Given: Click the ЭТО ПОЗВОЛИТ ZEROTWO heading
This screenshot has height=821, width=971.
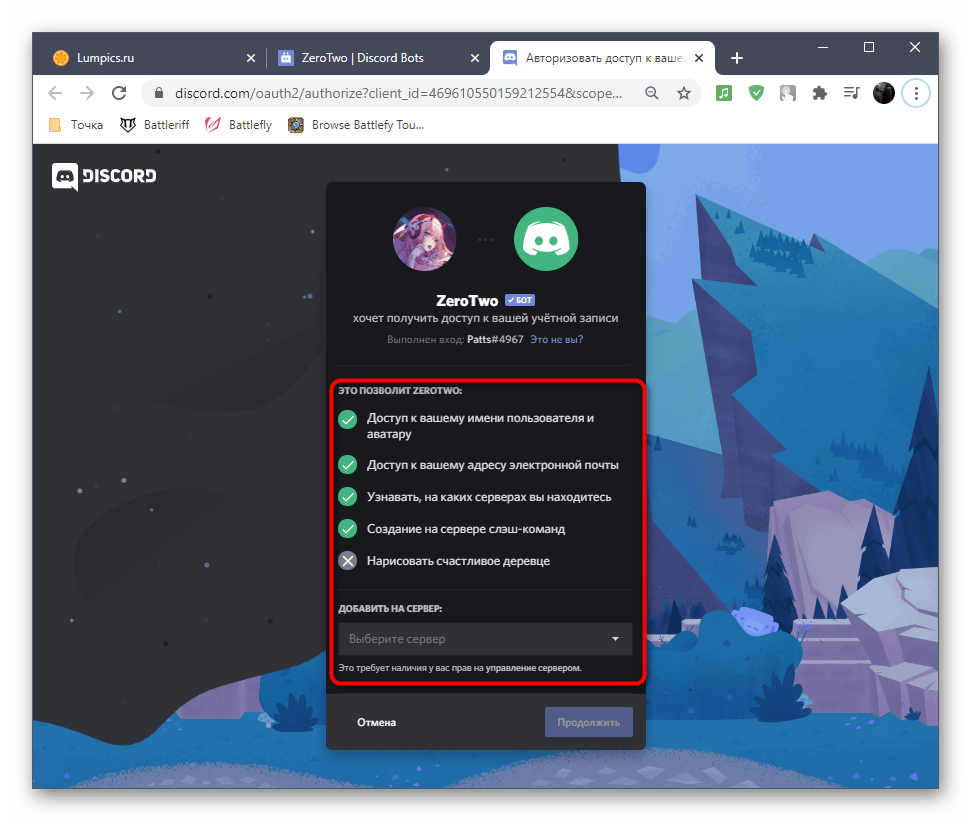Looking at the screenshot, I should click(400, 391).
